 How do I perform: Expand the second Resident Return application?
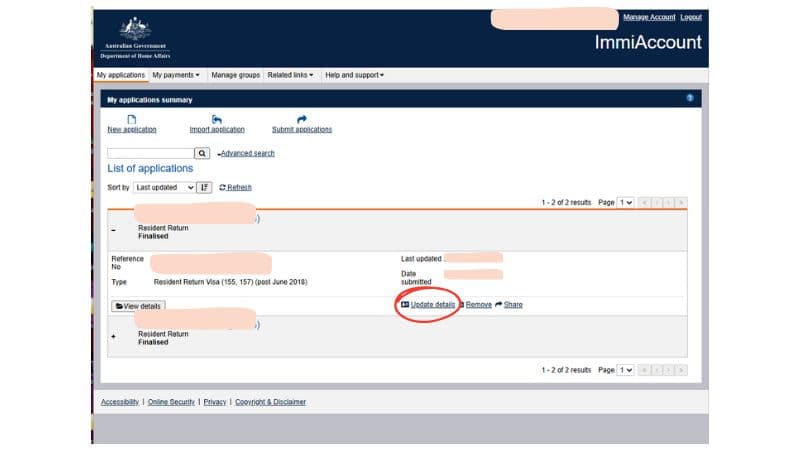point(113,337)
